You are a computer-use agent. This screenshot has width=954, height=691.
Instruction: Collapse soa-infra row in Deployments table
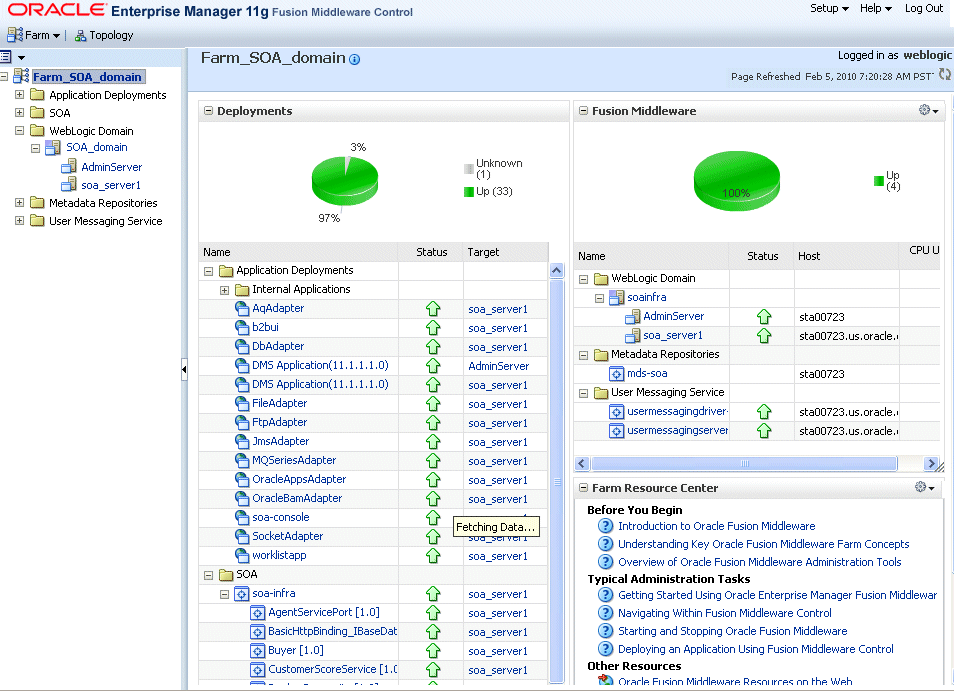click(x=225, y=594)
